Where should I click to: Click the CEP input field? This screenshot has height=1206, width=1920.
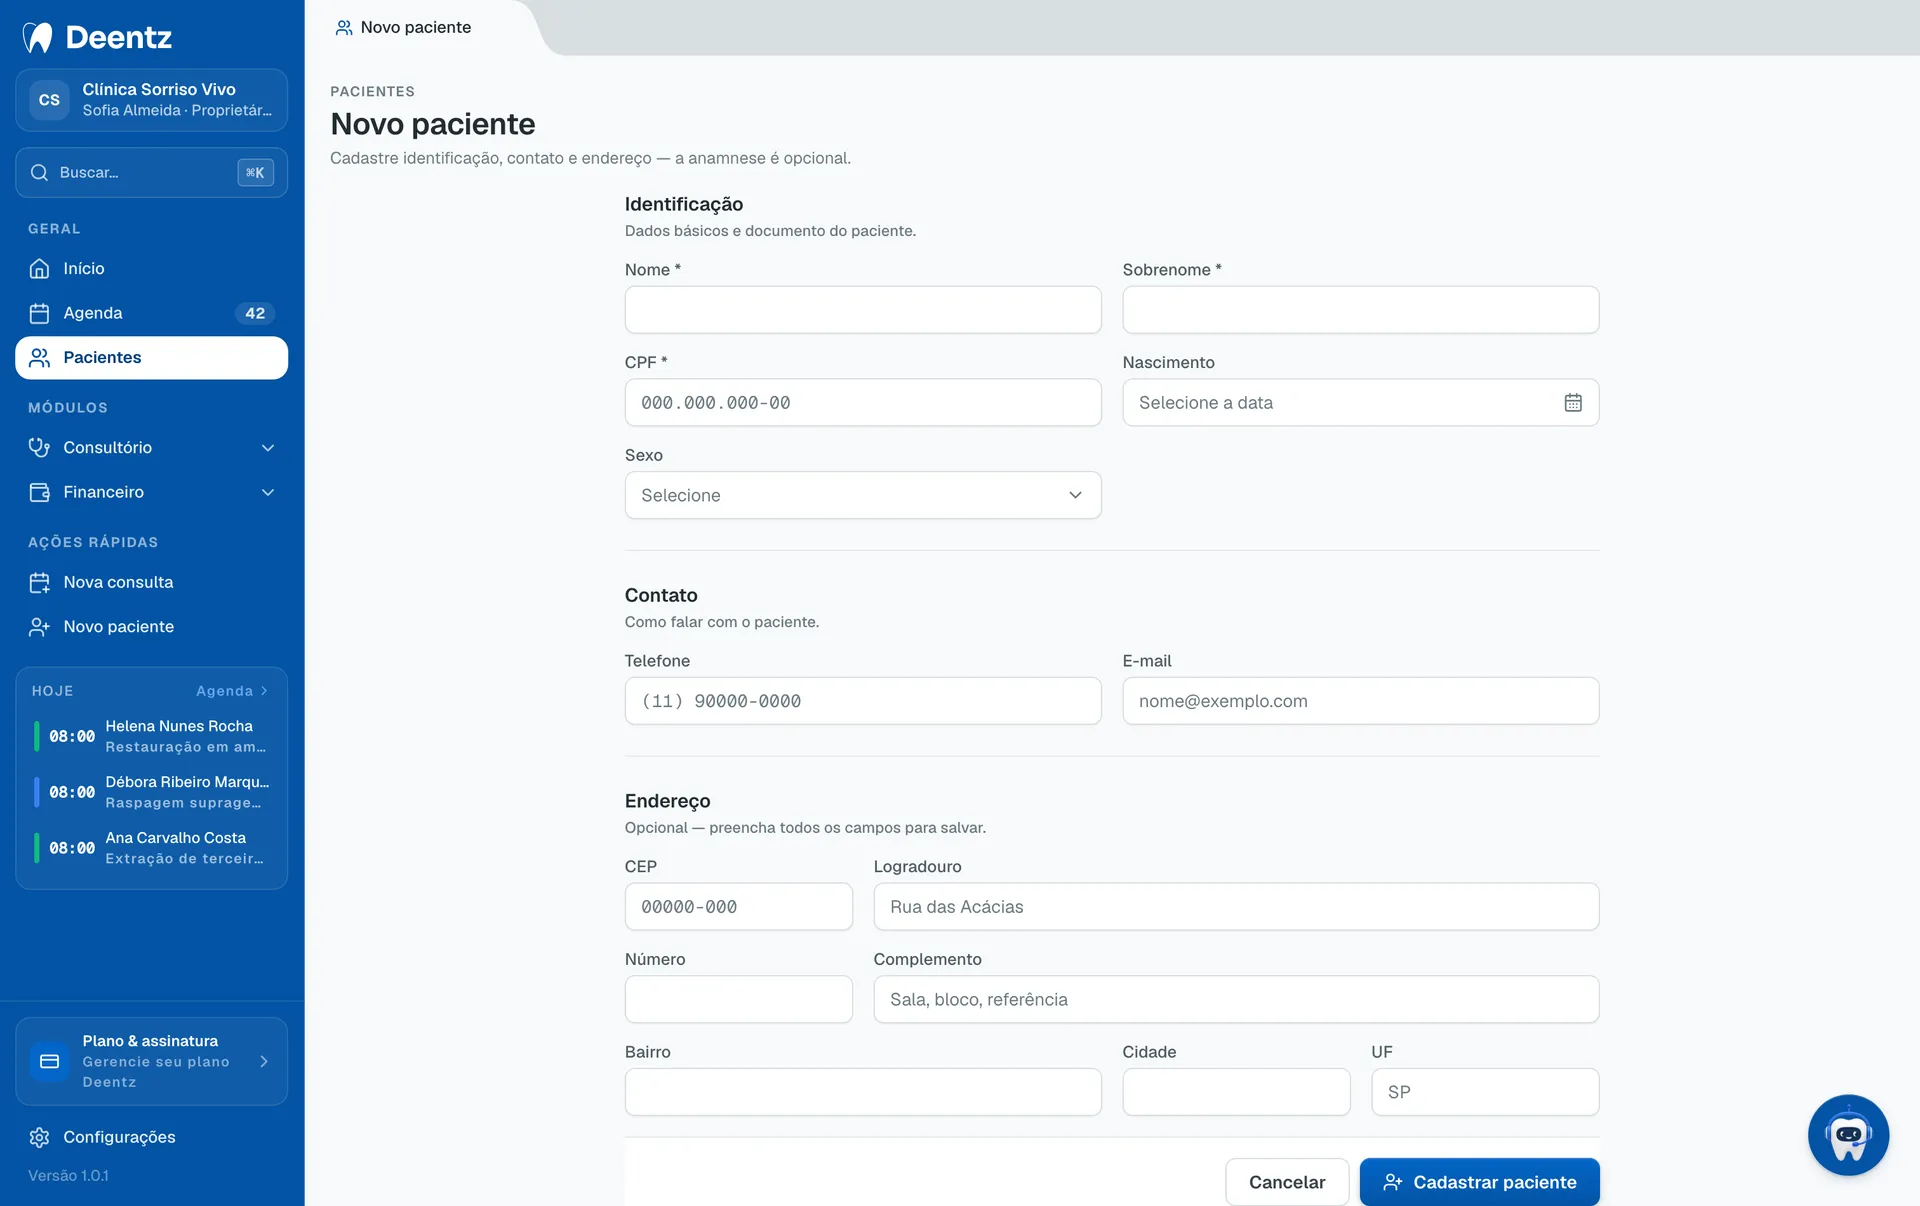738,907
